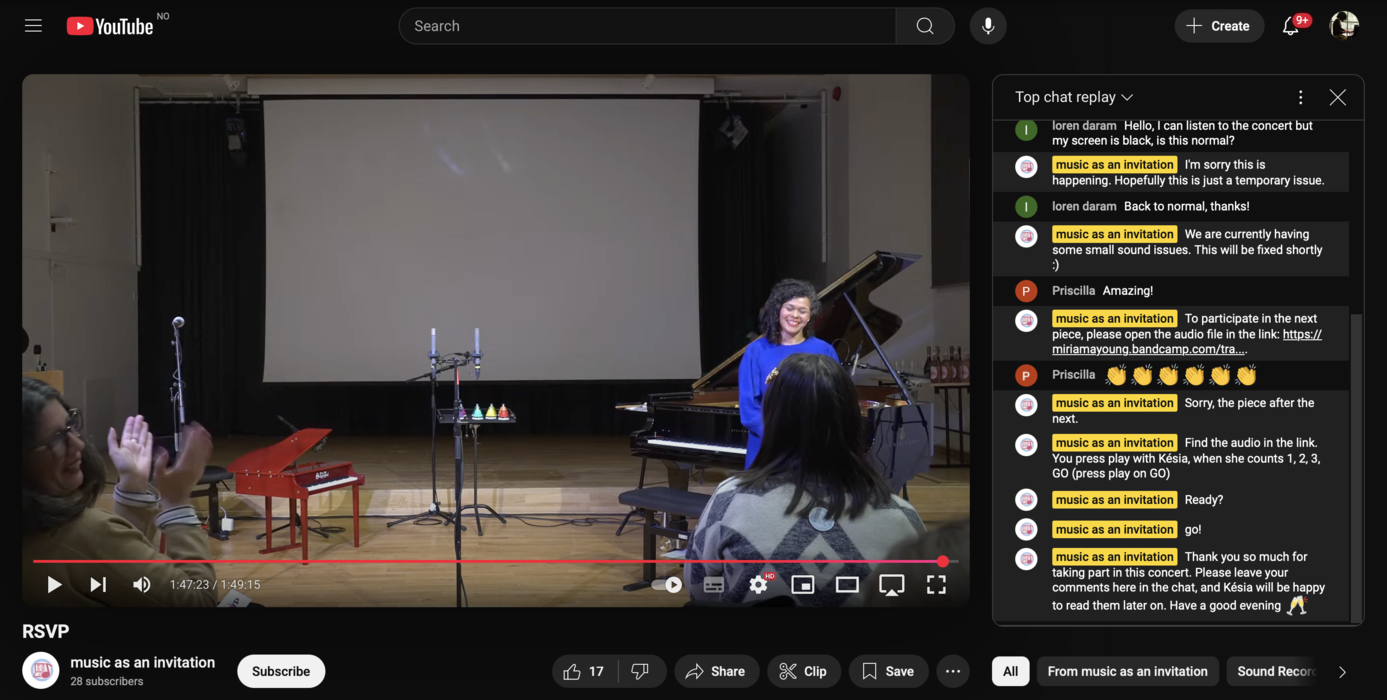Screen dimensions: 1387x700
Task: Open chat three-dot options menu
Action: coord(1300,97)
